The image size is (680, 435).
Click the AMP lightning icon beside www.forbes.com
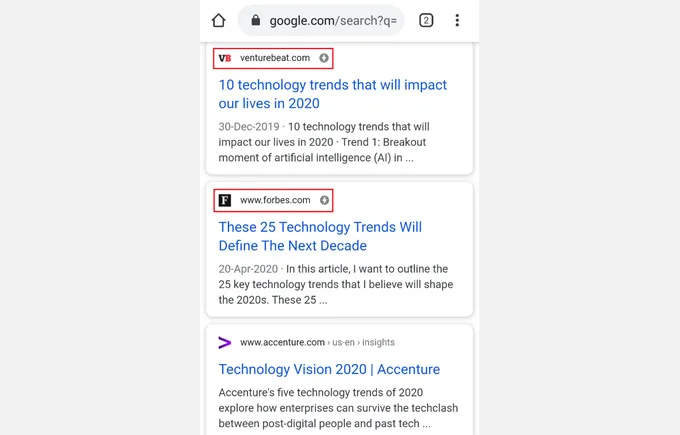pyautogui.click(x=324, y=200)
